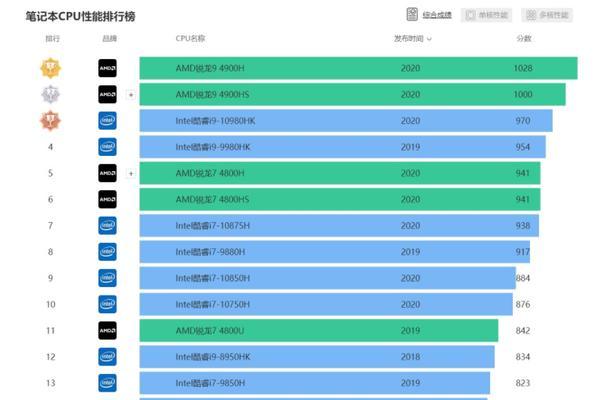604x400 pixels.
Task: Click the Intel logo beside i7-9850H
Action: [x=107, y=383]
